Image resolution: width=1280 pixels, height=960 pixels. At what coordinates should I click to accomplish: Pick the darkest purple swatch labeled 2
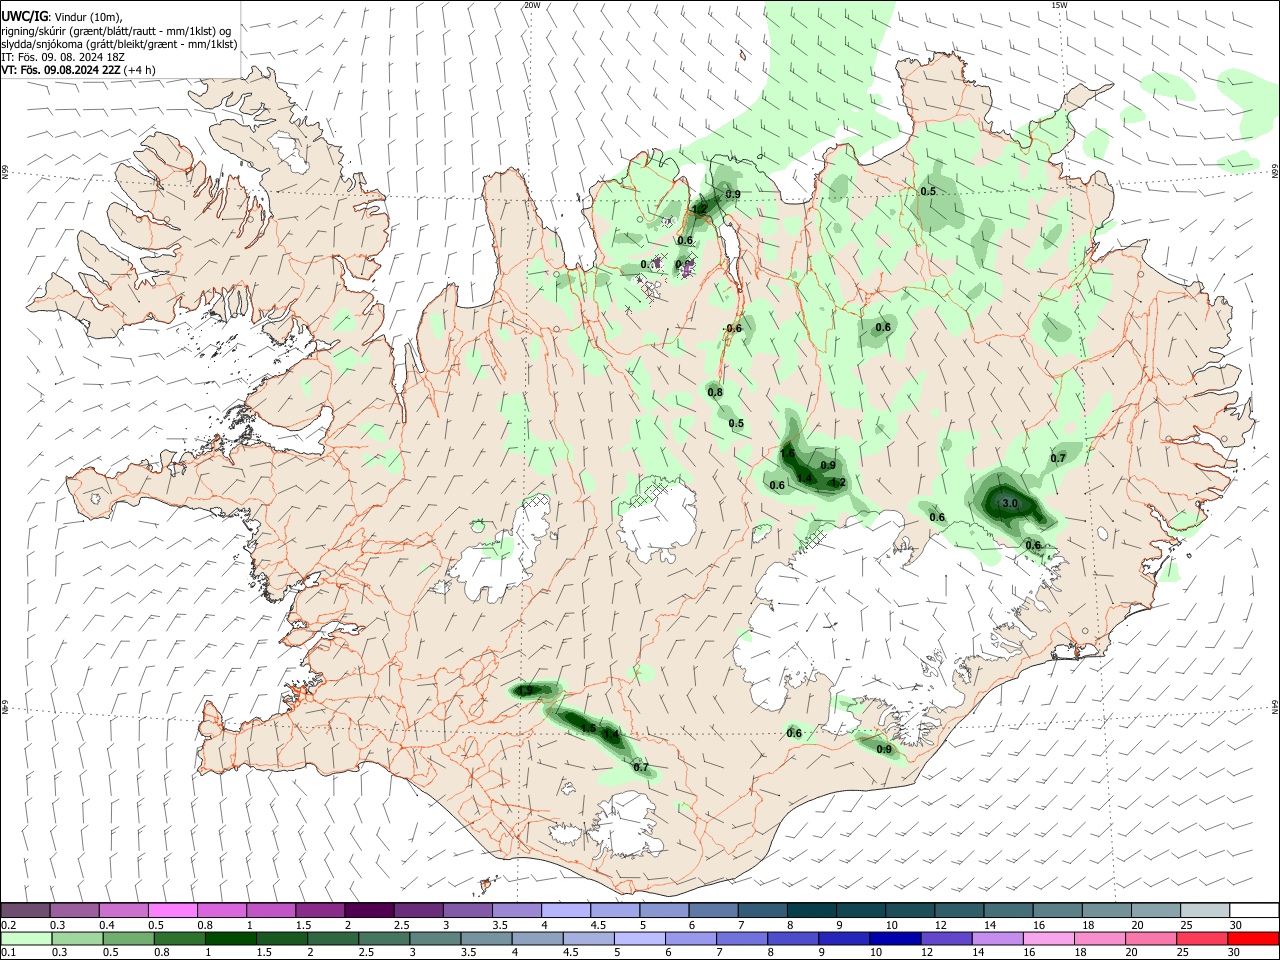369,910
